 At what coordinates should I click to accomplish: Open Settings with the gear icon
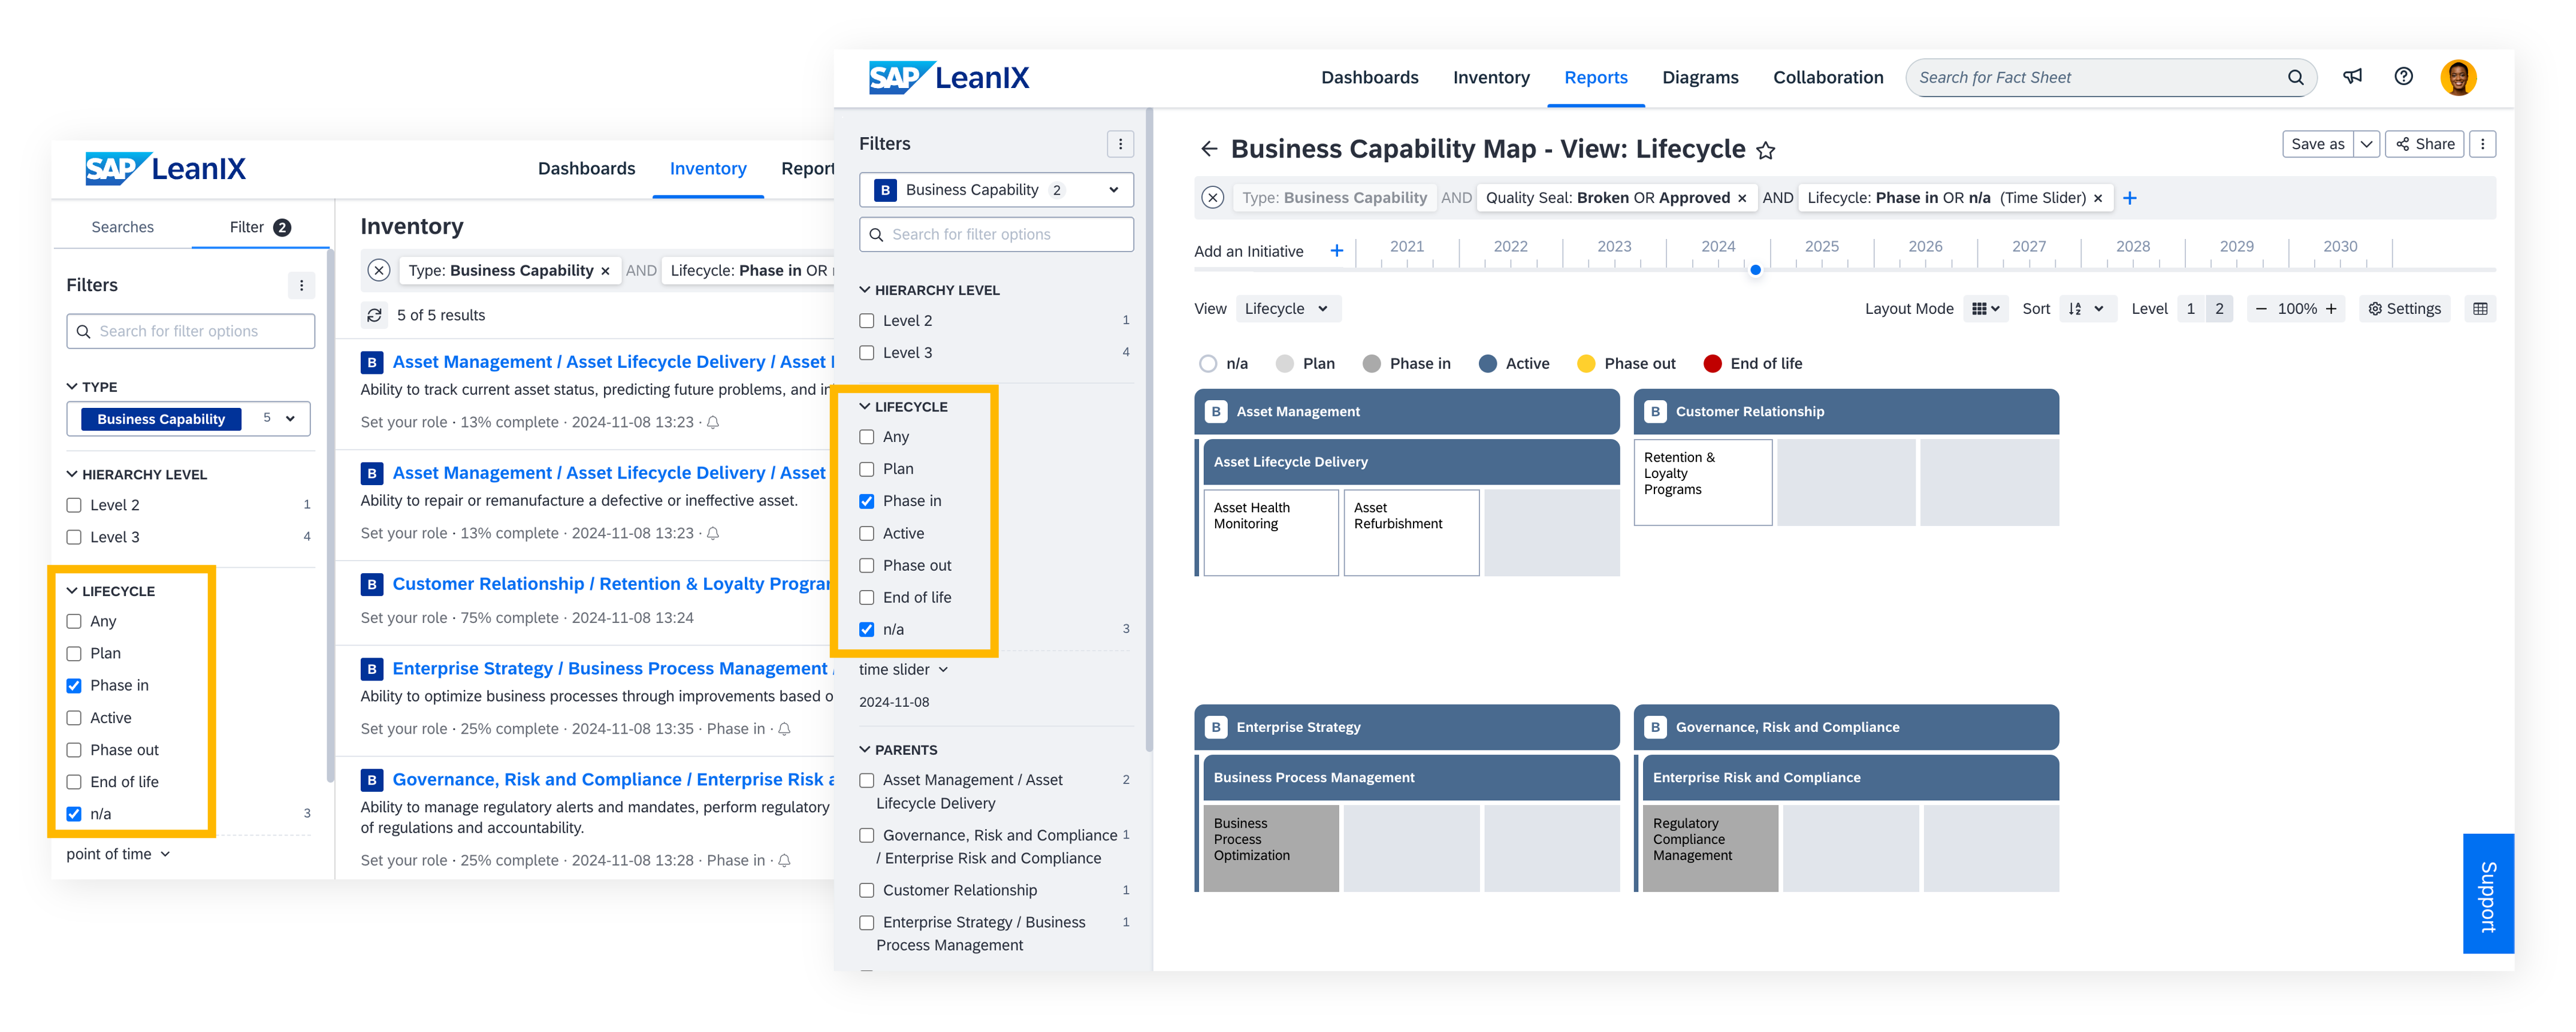pos(2404,309)
